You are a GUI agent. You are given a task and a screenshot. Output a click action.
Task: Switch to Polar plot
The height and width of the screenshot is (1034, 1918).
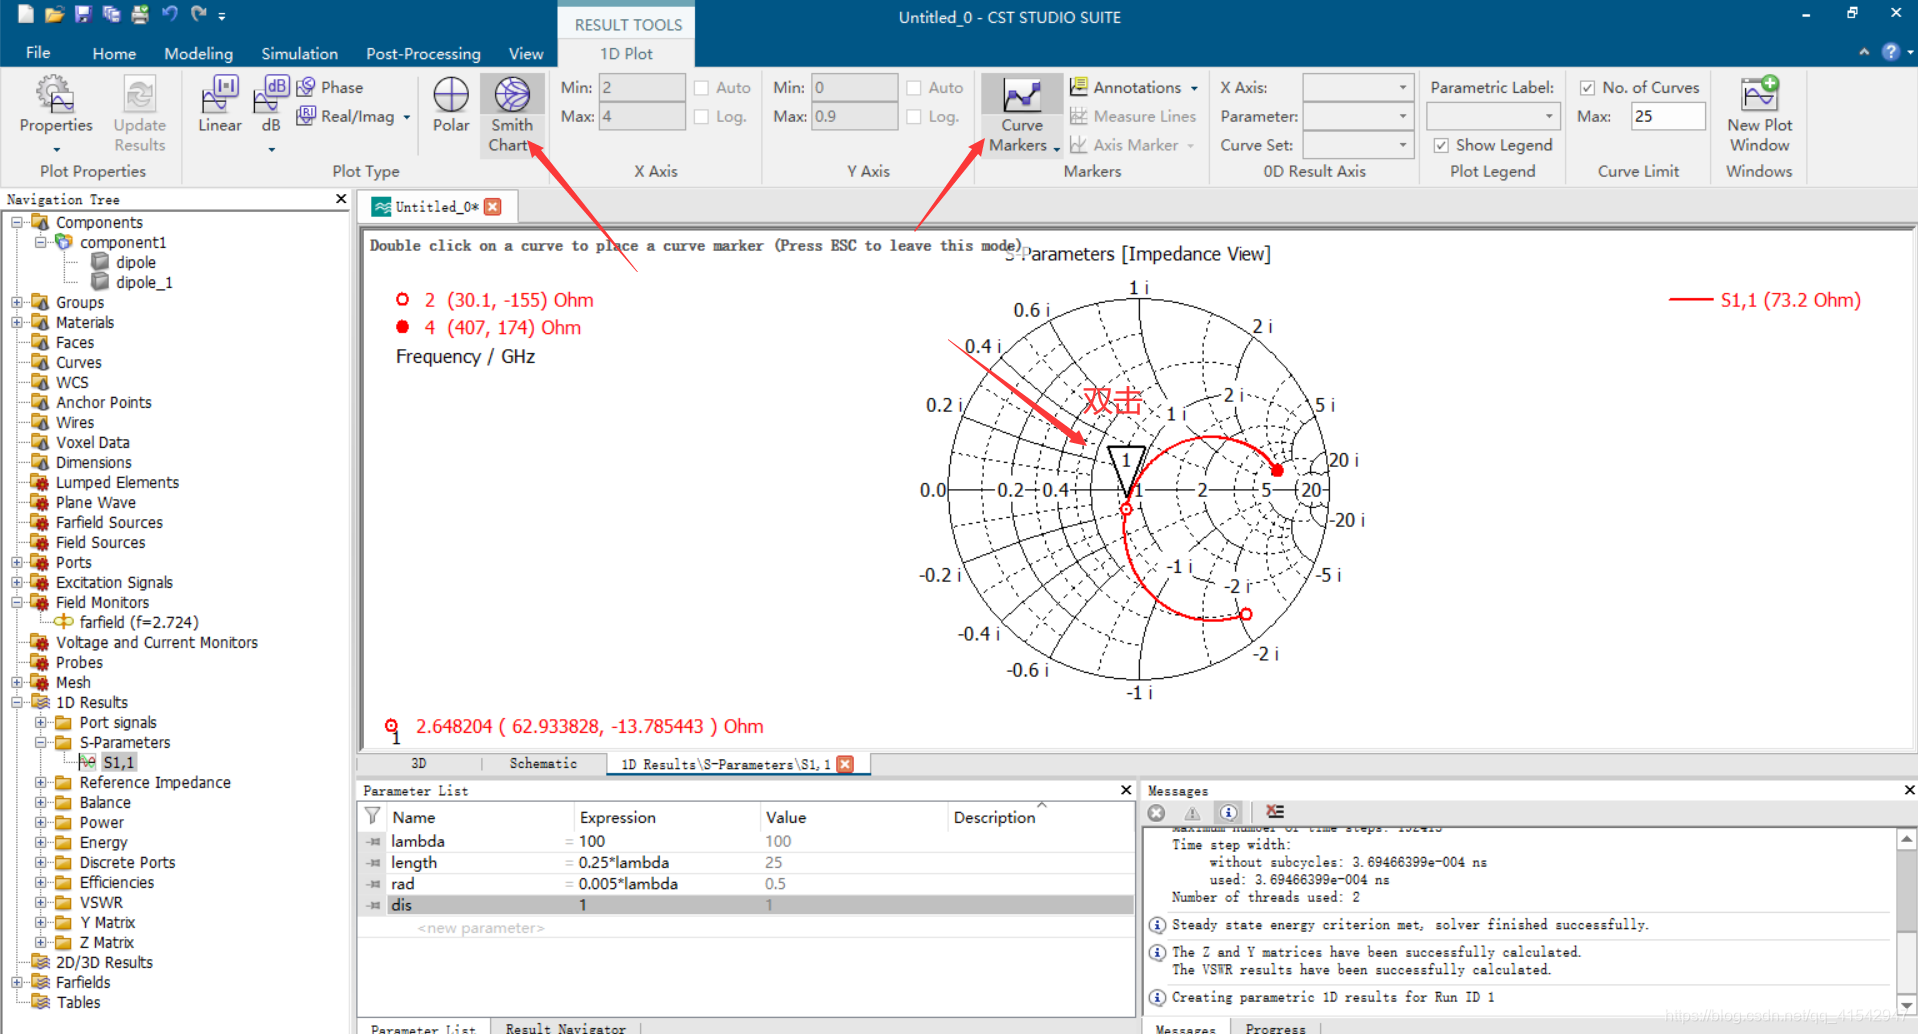coord(451,105)
